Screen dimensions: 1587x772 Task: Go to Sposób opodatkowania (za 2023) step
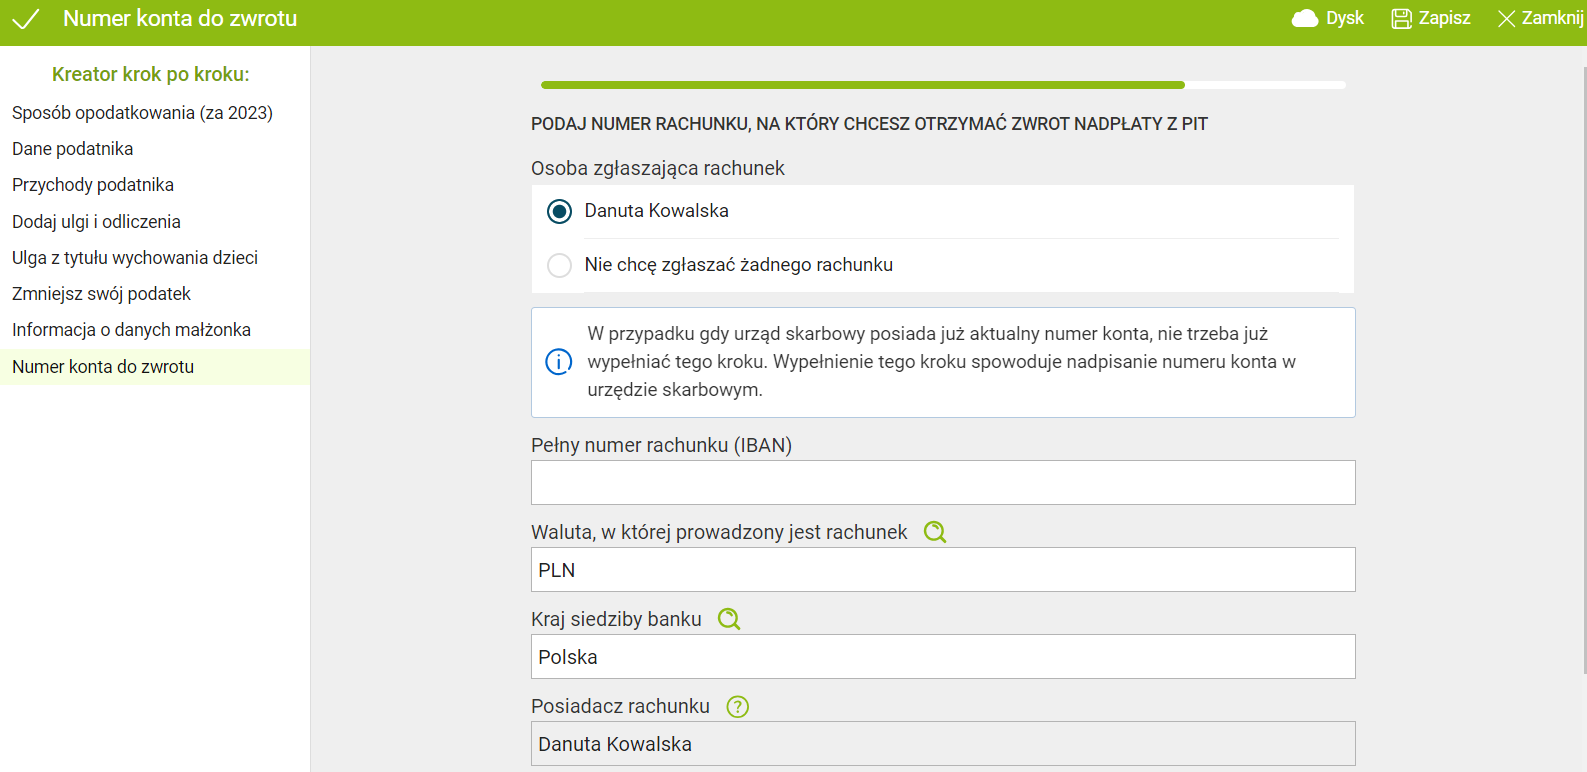pos(142,113)
